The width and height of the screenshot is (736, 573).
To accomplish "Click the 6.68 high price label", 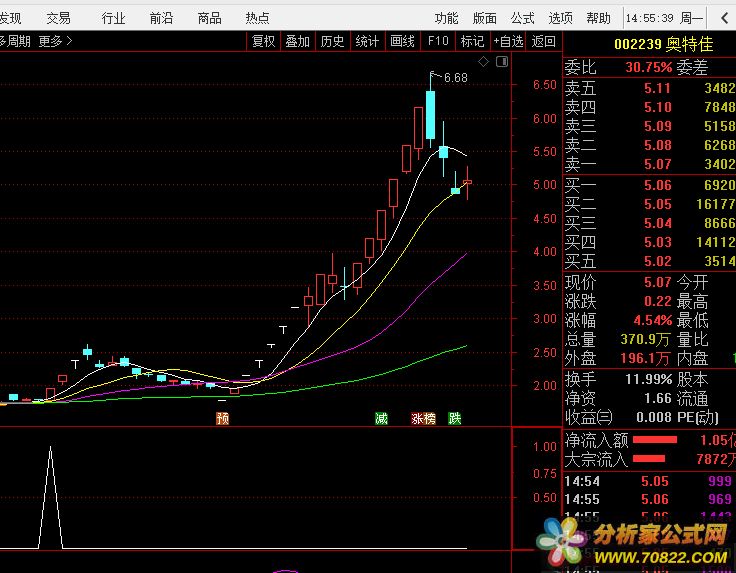I will pos(456,78).
